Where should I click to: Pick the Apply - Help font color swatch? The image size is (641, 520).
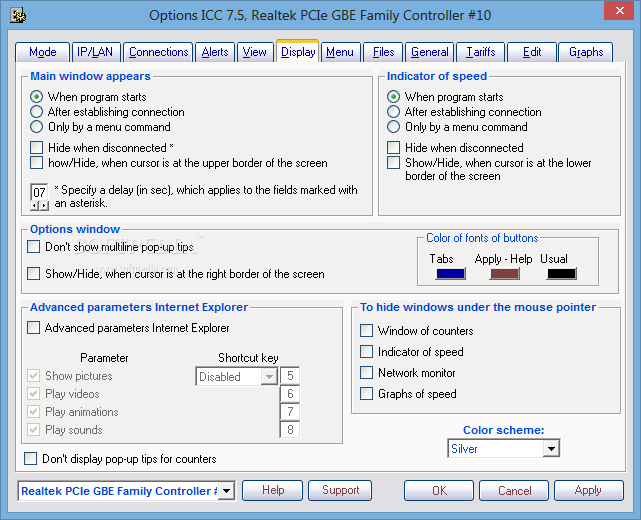(x=504, y=273)
